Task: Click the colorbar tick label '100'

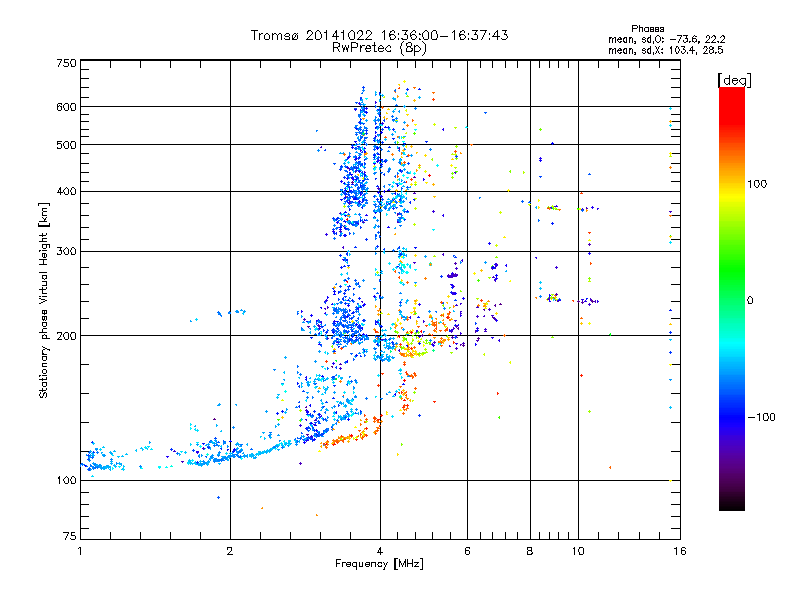Action: pyautogui.click(x=757, y=184)
